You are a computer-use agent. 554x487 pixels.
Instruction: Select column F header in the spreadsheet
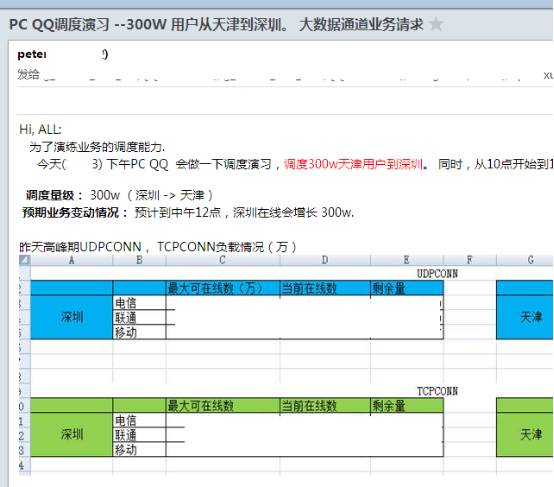(x=470, y=260)
